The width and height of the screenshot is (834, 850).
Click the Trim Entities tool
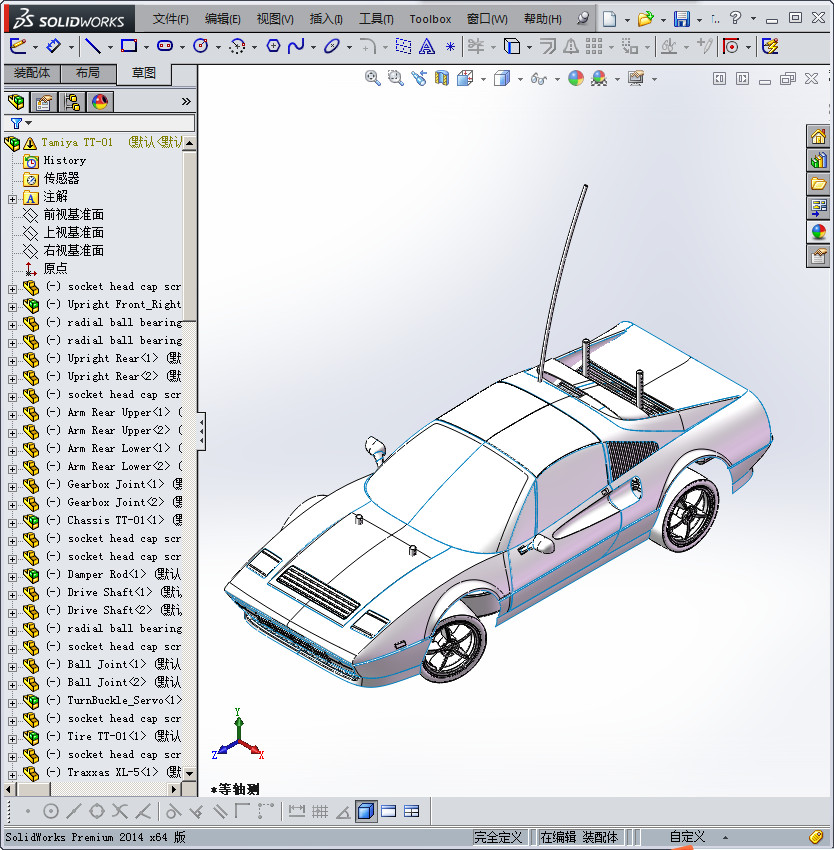[476, 46]
